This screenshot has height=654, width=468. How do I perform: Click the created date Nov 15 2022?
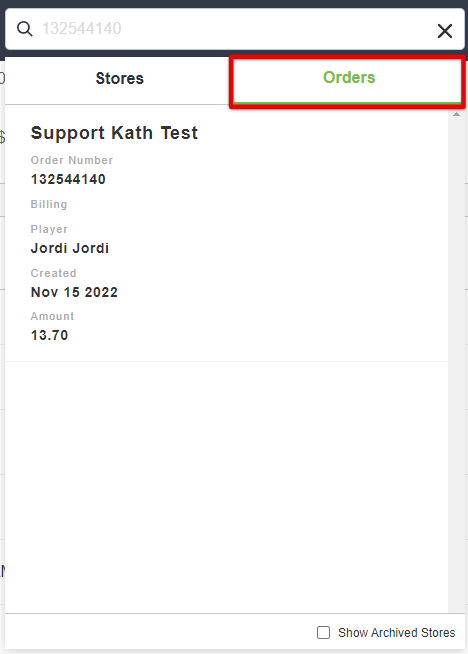pyautogui.click(x=74, y=292)
